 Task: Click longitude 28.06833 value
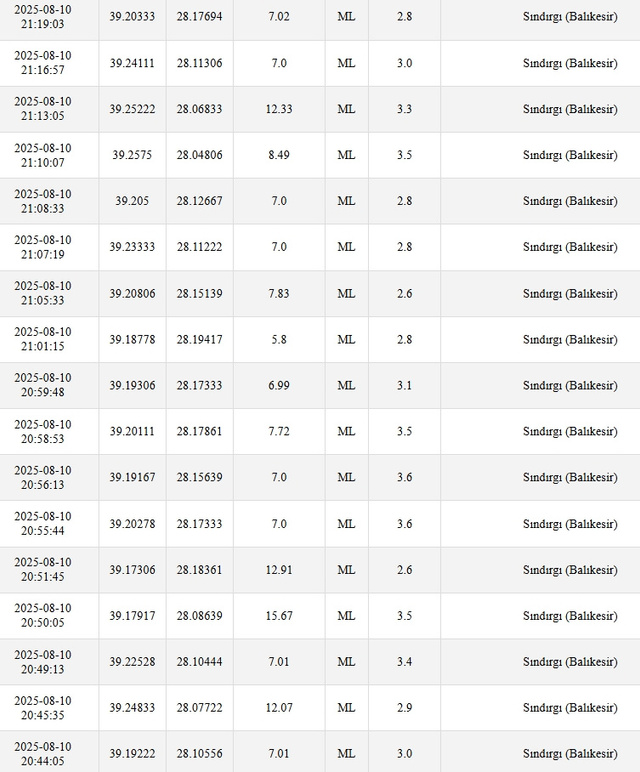tap(199, 109)
